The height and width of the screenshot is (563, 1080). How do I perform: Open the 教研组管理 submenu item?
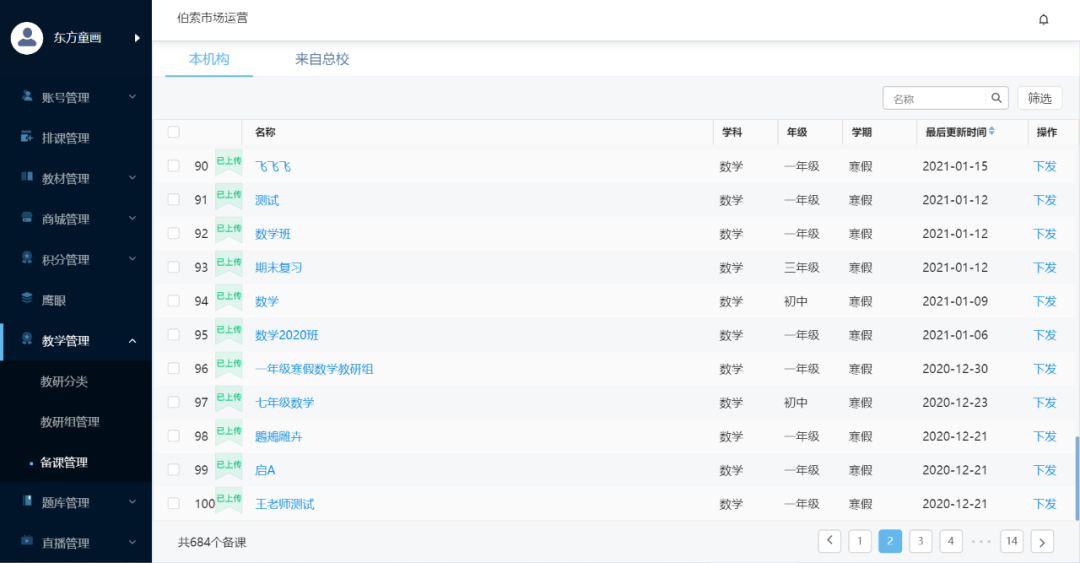70,422
